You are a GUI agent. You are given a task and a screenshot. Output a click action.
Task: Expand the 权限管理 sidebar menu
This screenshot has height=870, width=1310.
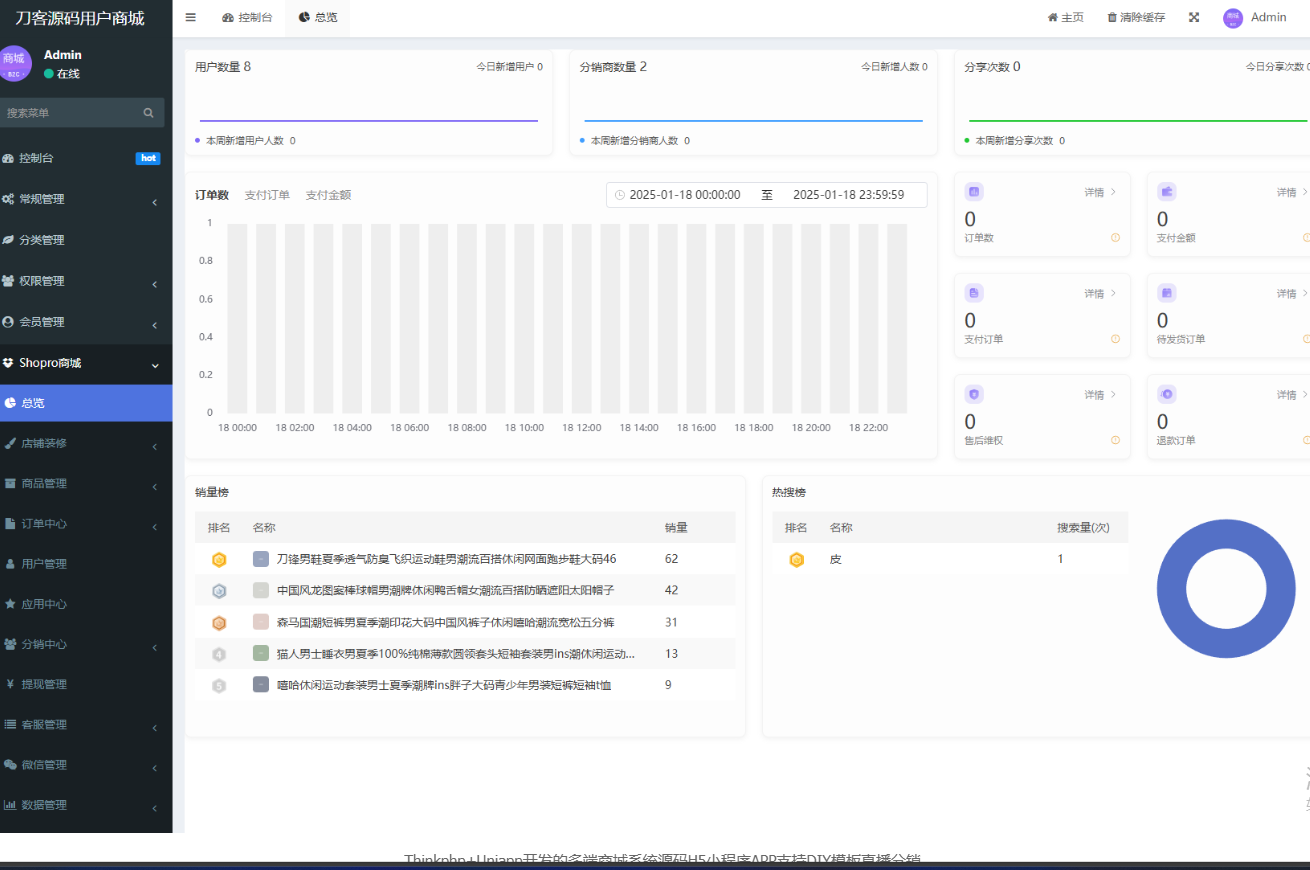(x=86, y=281)
